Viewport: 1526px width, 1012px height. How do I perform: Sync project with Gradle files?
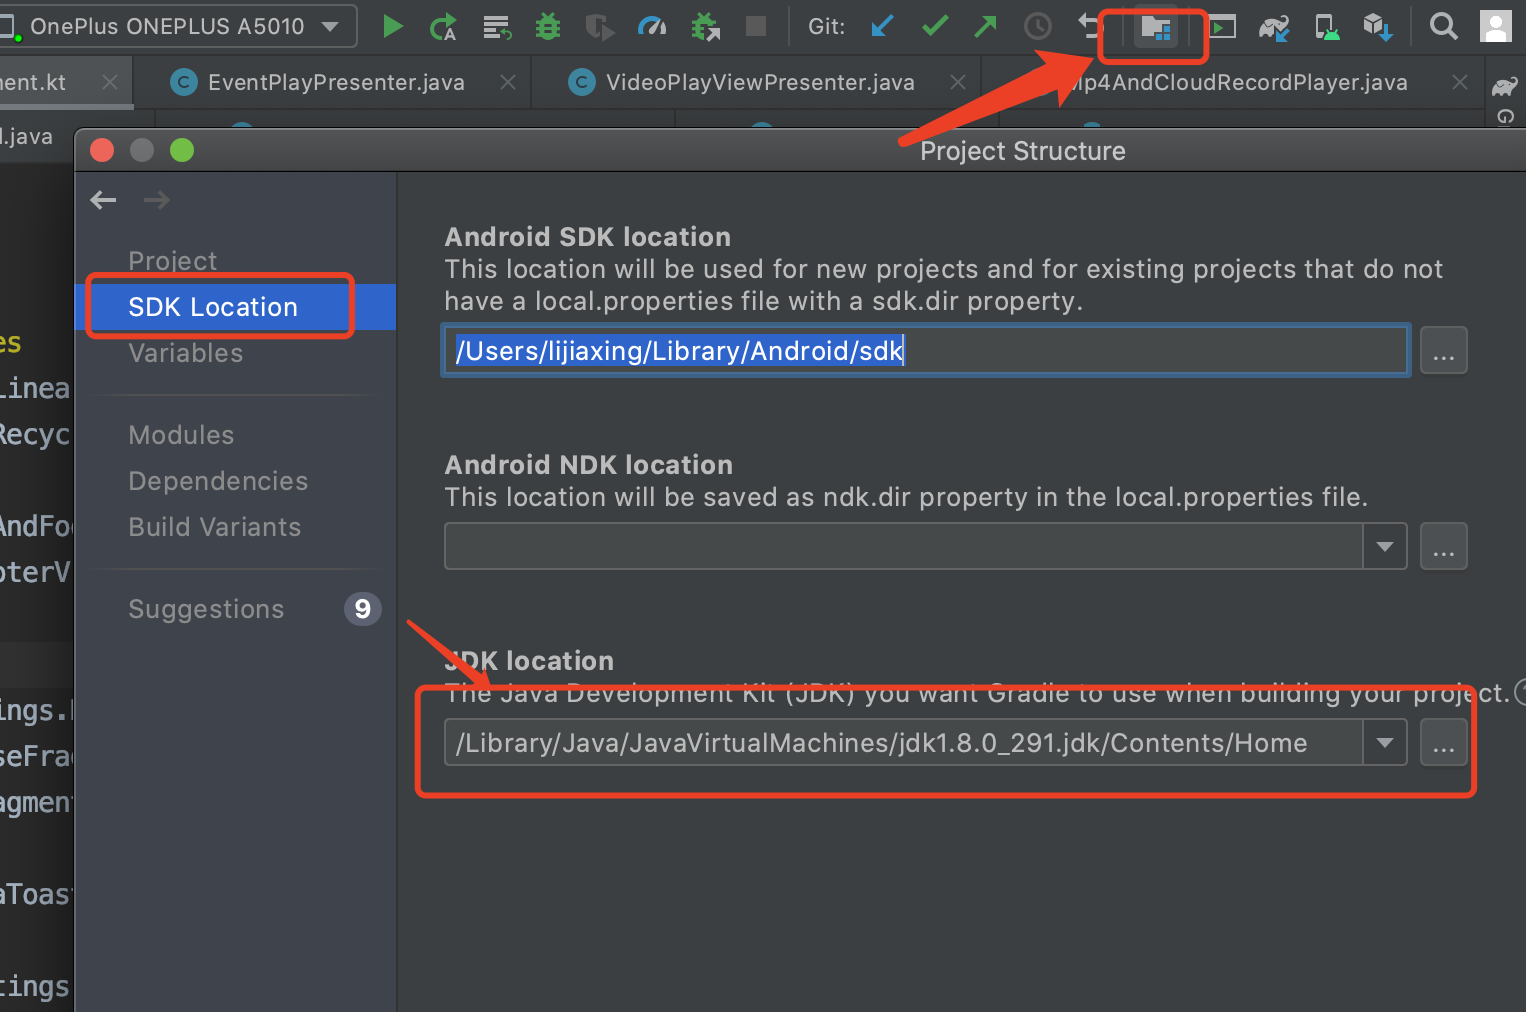[x=1274, y=26]
